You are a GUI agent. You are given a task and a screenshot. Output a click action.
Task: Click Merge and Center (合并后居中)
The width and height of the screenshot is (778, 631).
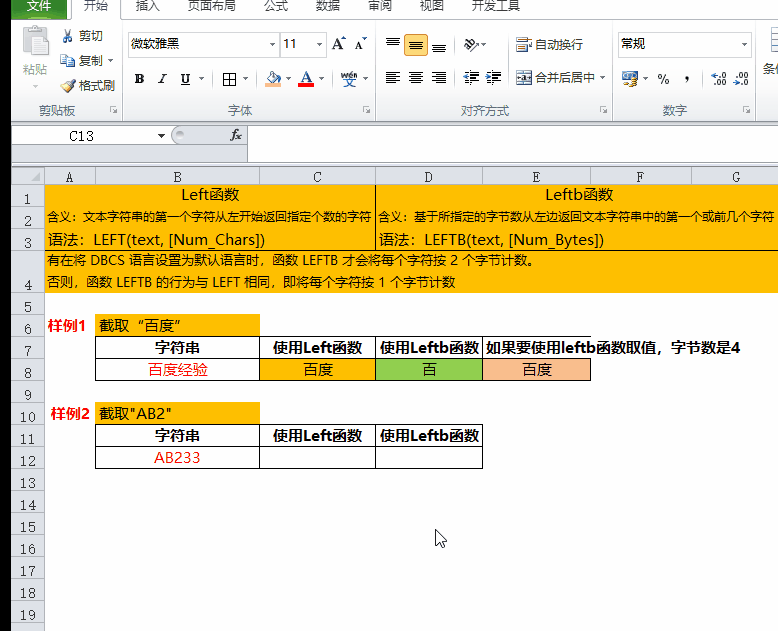(555, 77)
